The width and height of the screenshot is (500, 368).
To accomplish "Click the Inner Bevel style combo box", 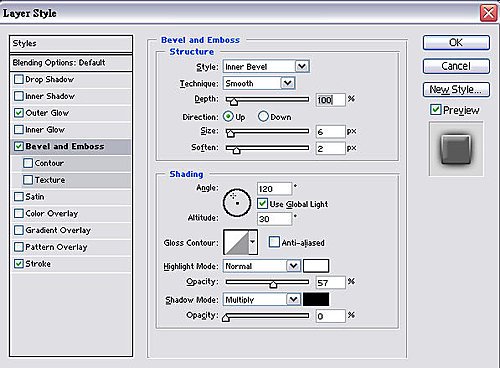I will 266,66.
